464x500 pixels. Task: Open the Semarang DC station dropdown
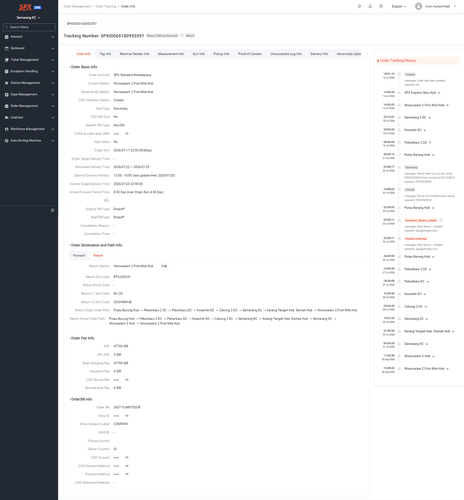[x=29, y=17]
